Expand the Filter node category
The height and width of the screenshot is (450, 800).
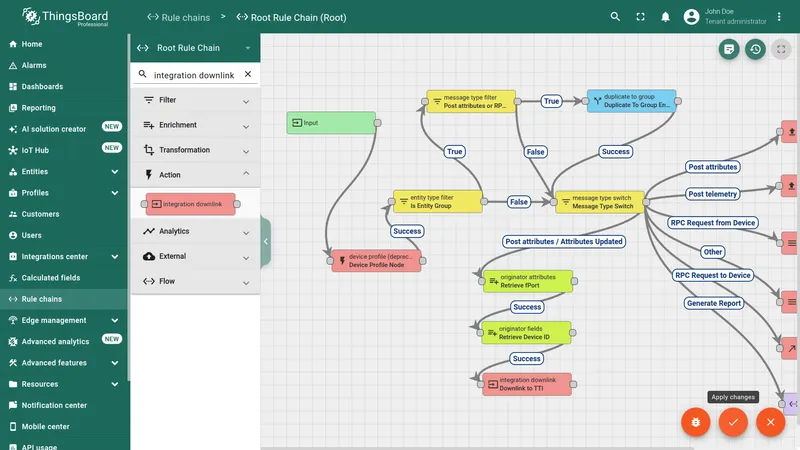click(x=195, y=100)
